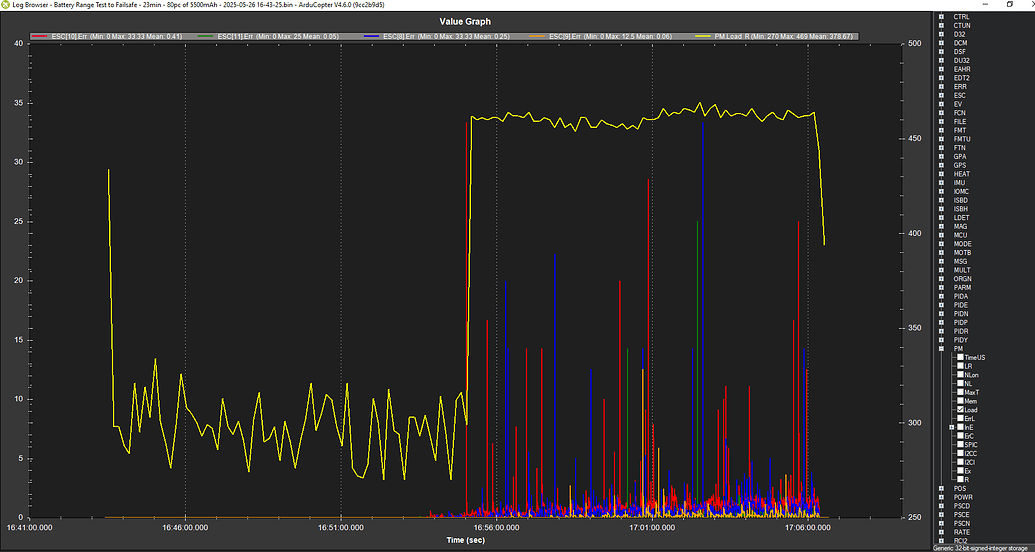1035x552 pixels.
Task: Click the Value Graph title
Action: click(x=467, y=21)
